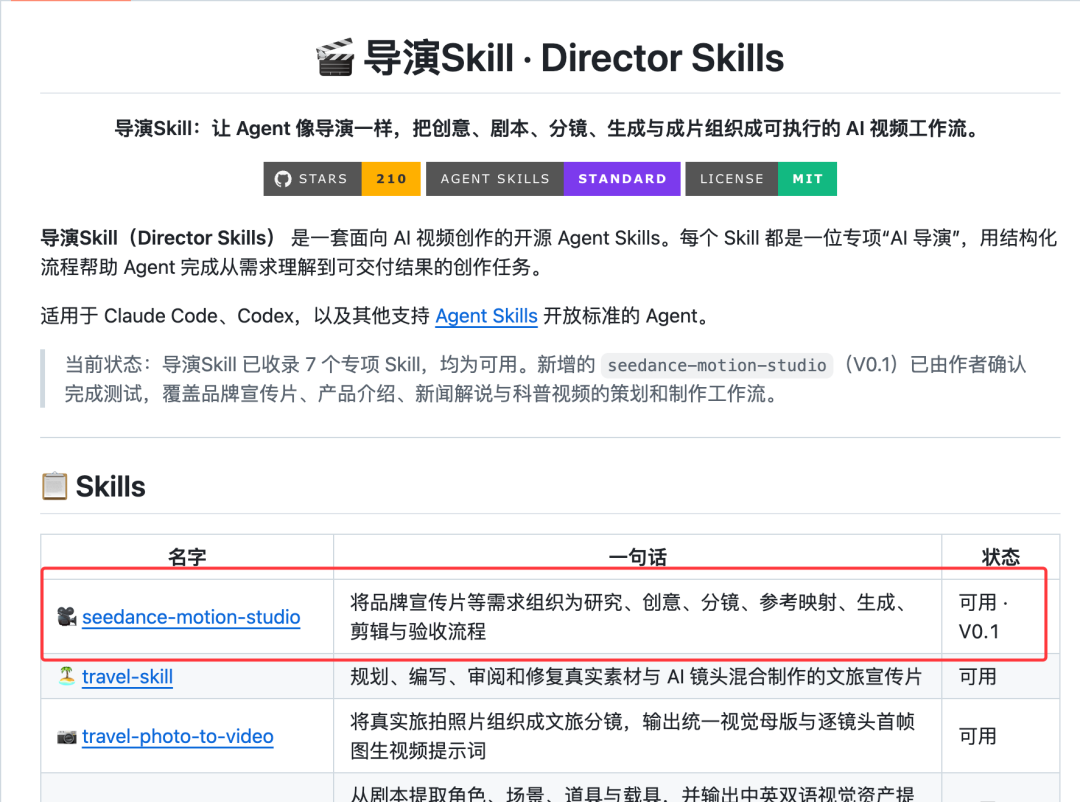Follow the travel-skill link
Viewport: 1080px width, 802px height.
pyautogui.click(x=127, y=677)
